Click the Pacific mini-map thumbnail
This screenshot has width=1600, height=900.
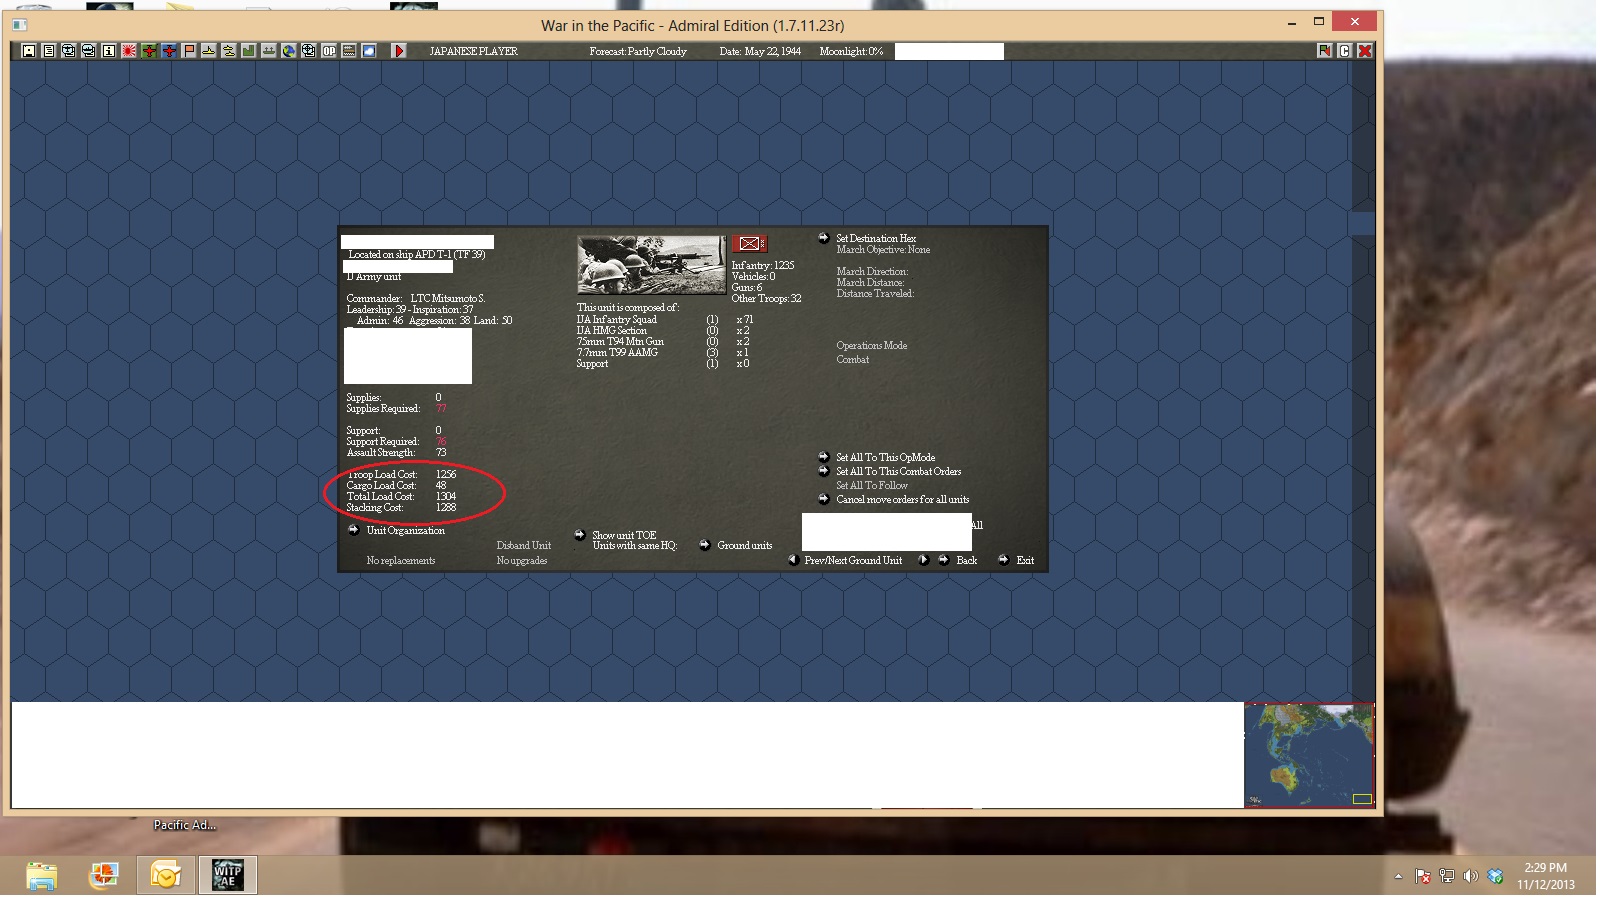(1310, 755)
